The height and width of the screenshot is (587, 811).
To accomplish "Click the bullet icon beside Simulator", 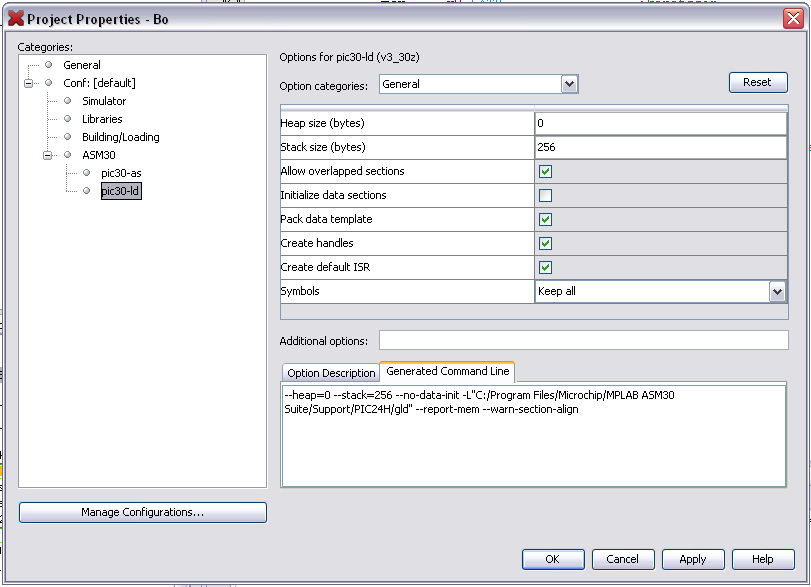I will 68,101.
